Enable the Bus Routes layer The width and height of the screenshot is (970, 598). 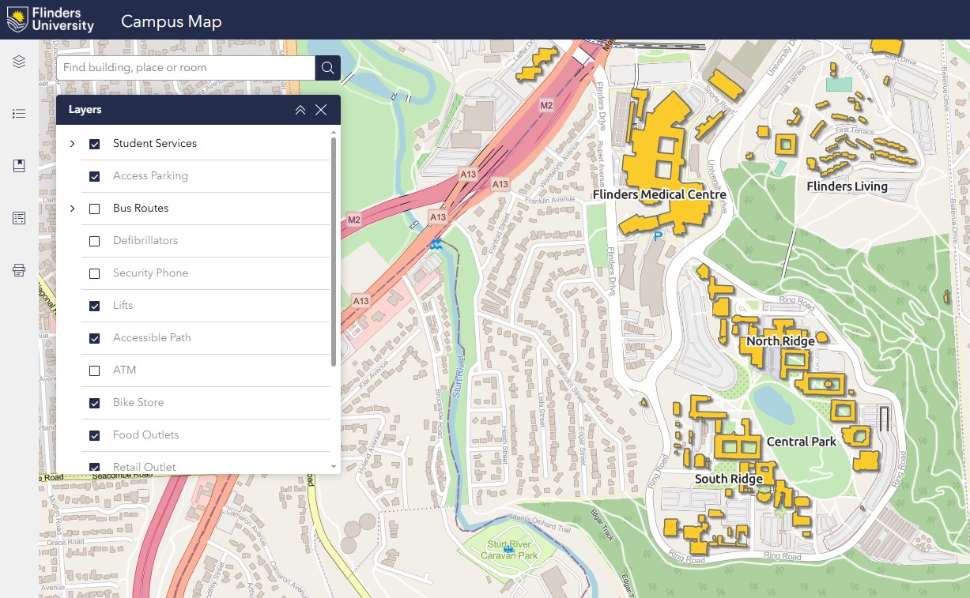click(95, 209)
